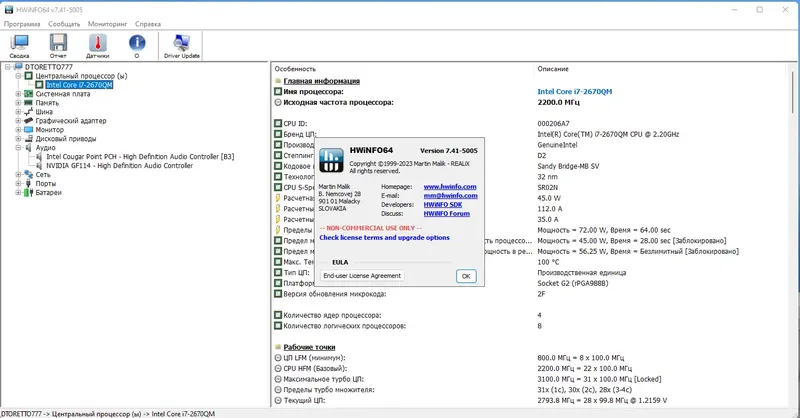Screen dimensions: 800x418
Task: Expand the Шина branch
Action: [x=18, y=112]
